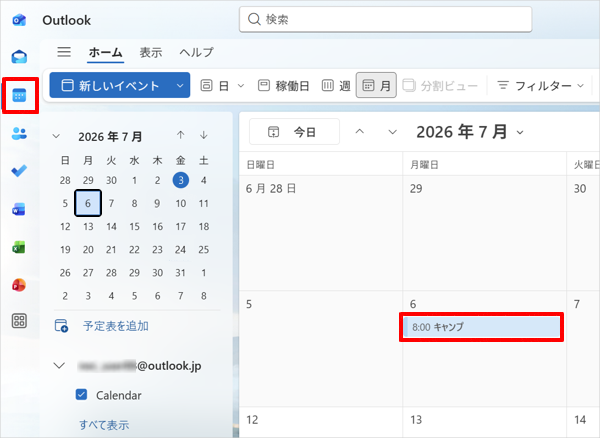
Task: Select the 表示 tab
Action: (151, 52)
